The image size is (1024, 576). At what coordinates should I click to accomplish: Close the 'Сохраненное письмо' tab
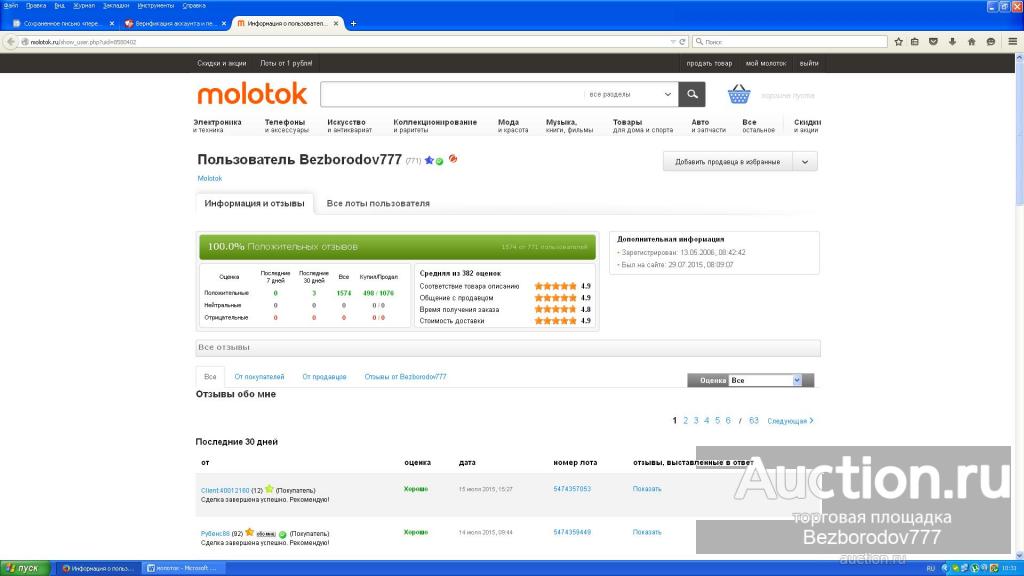pos(112,24)
